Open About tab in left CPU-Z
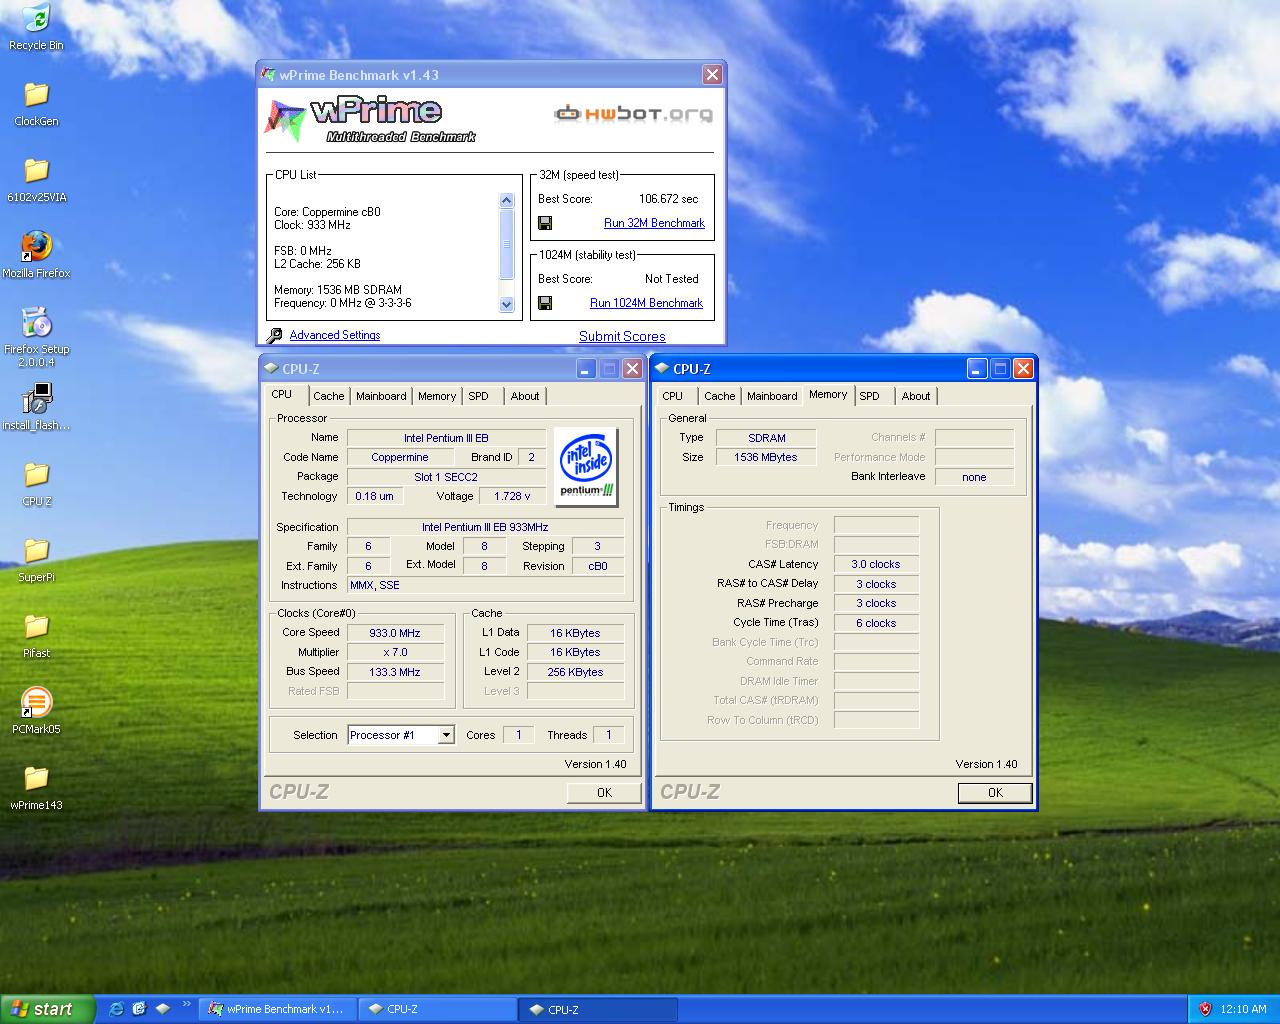 525,396
